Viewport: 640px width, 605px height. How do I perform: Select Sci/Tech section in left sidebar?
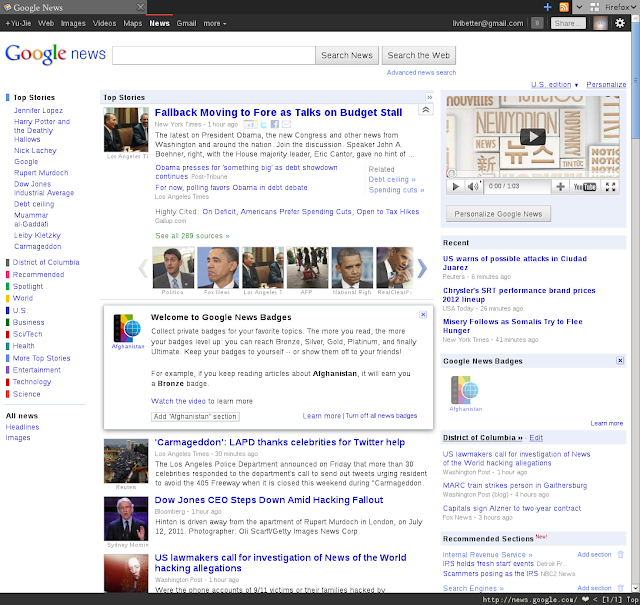pyautogui.click(x=27, y=334)
